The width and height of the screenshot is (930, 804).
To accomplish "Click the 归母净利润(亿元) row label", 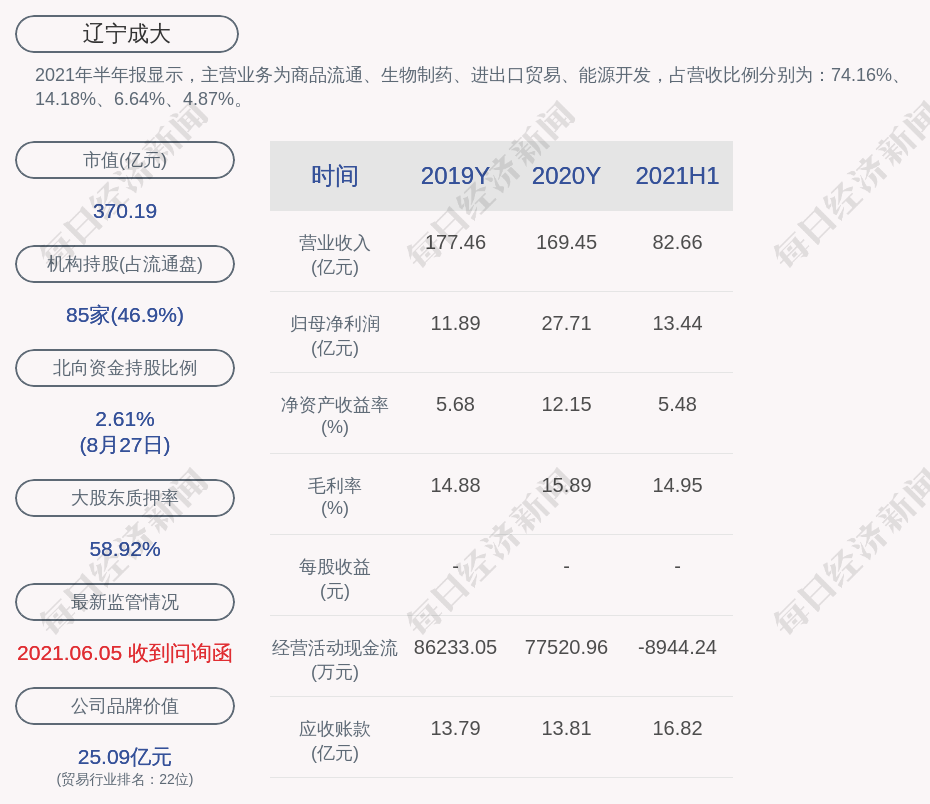I will pos(335,336).
